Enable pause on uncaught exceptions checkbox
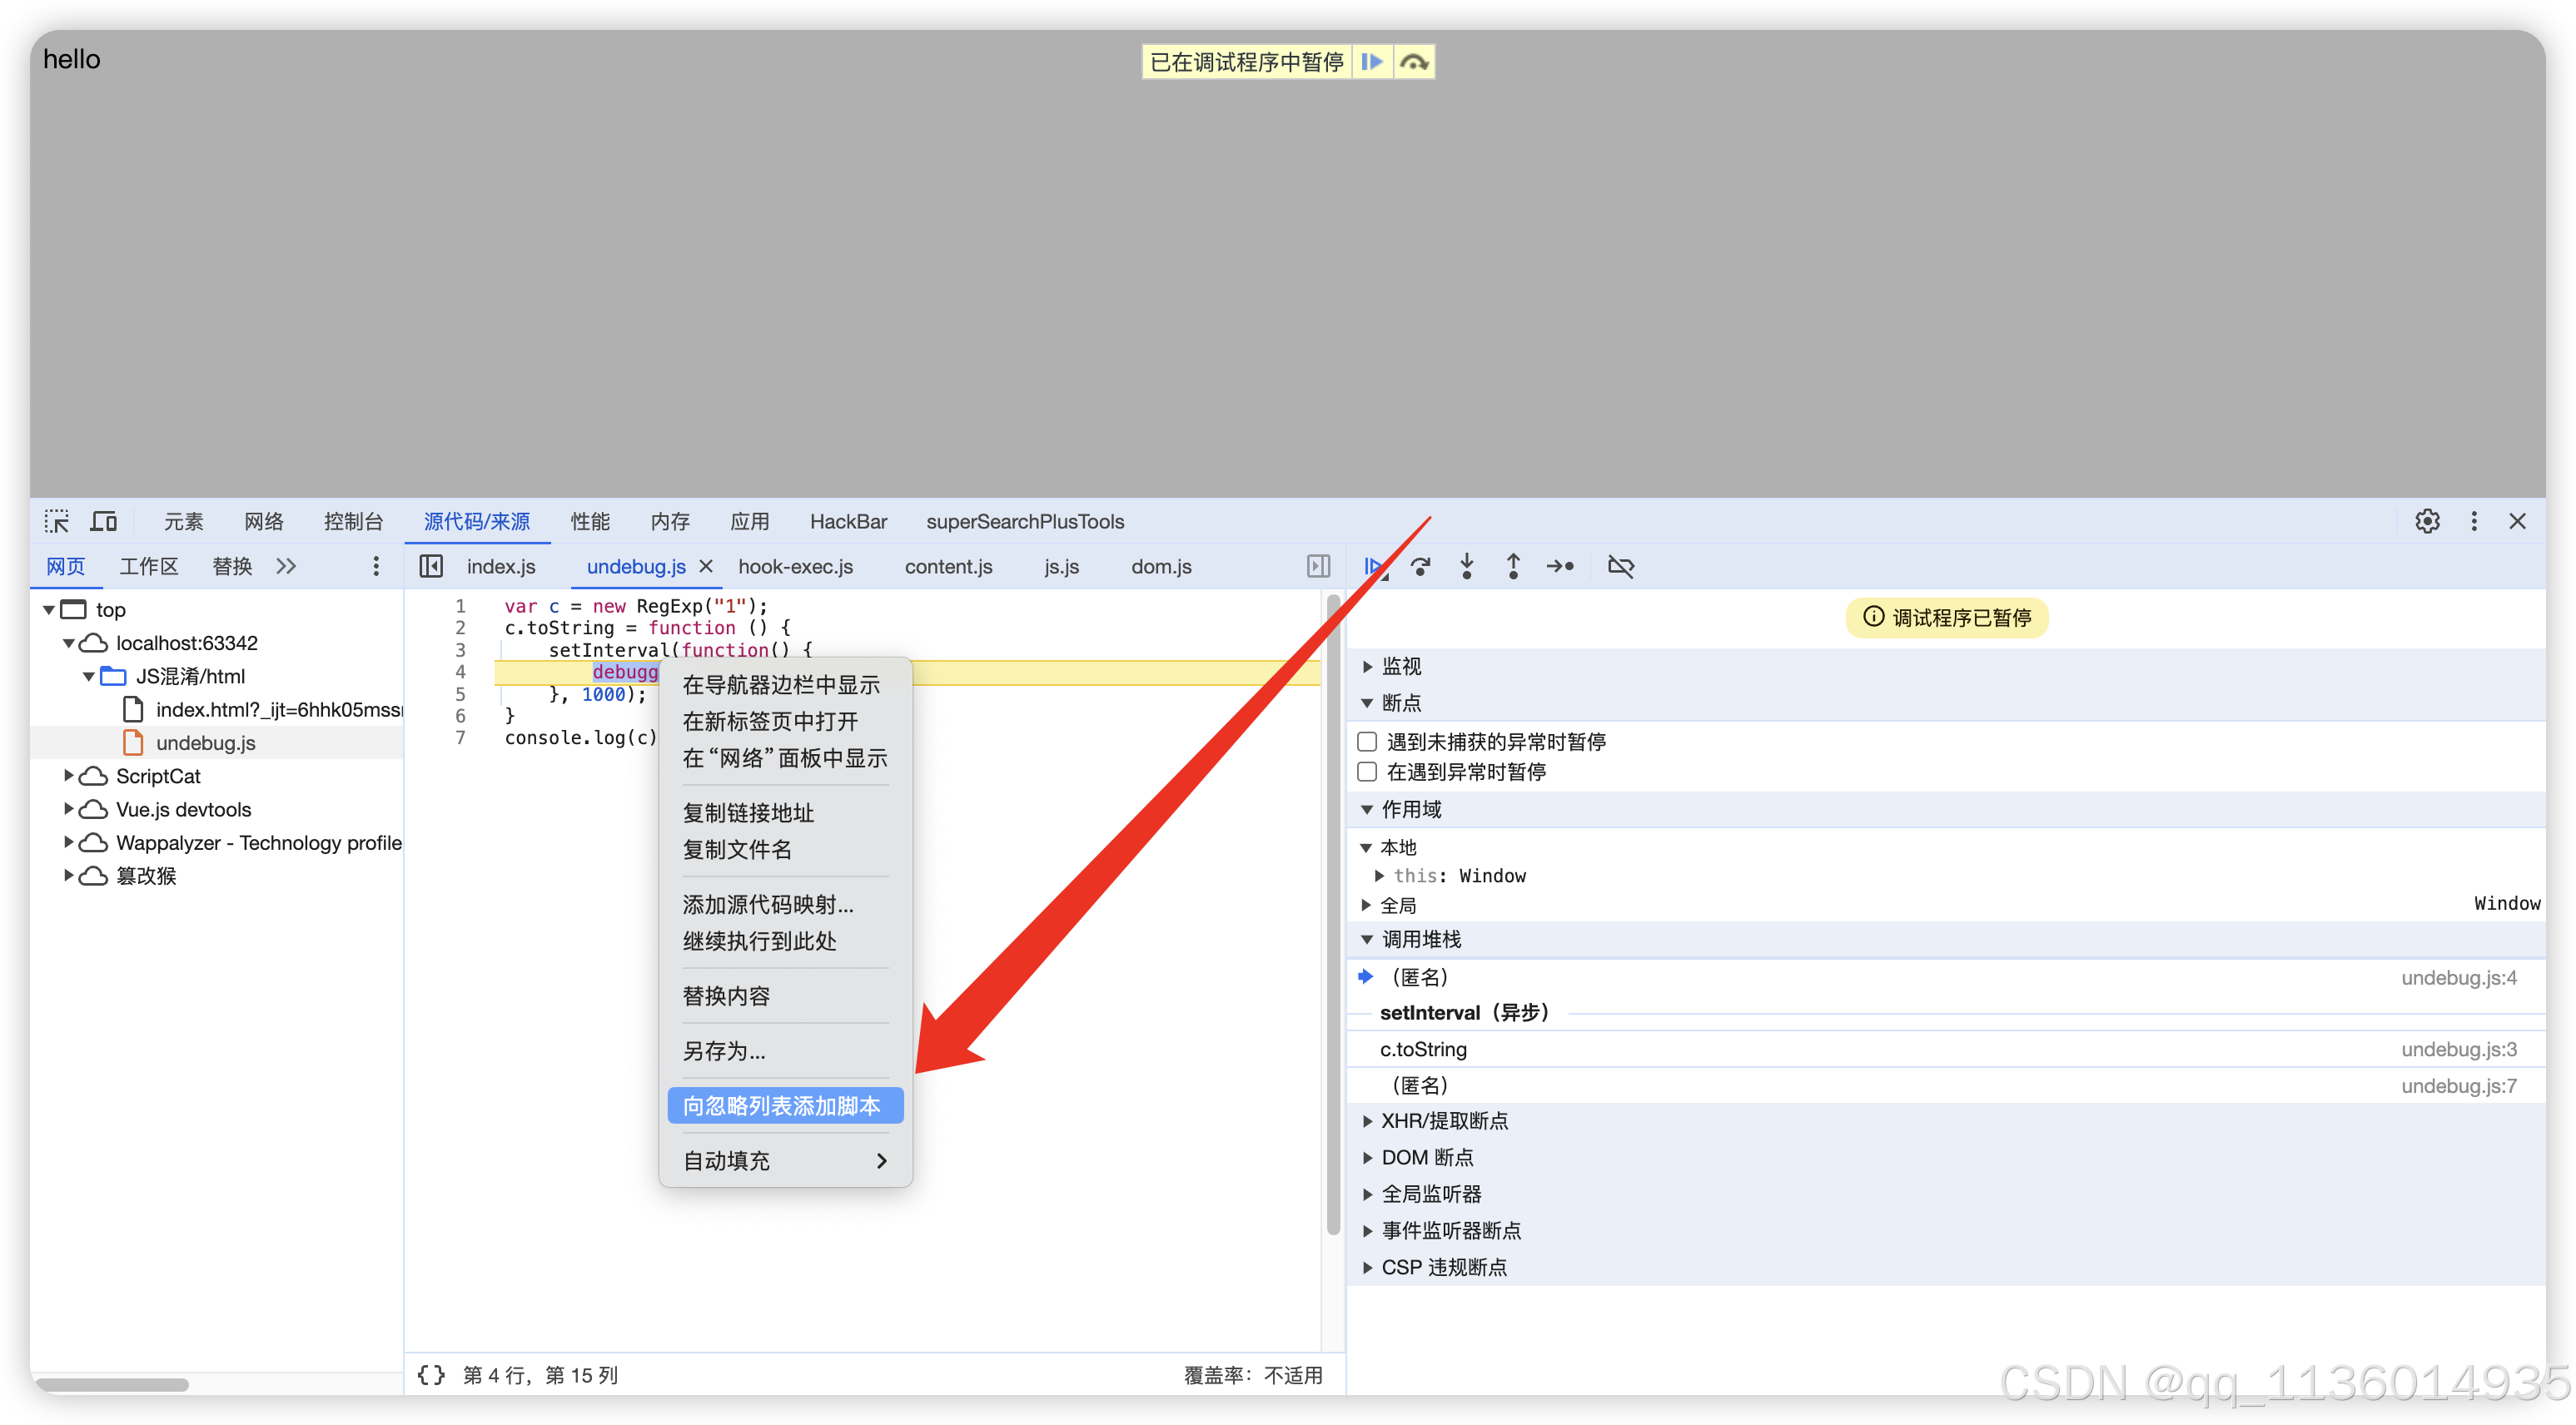This screenshot has width=2576, height=1425. [1367, 742]
